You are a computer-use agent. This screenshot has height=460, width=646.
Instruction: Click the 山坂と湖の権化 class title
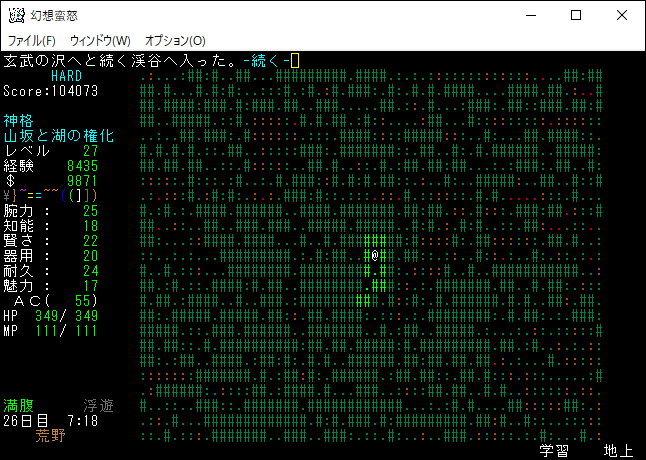click(59, 136)
